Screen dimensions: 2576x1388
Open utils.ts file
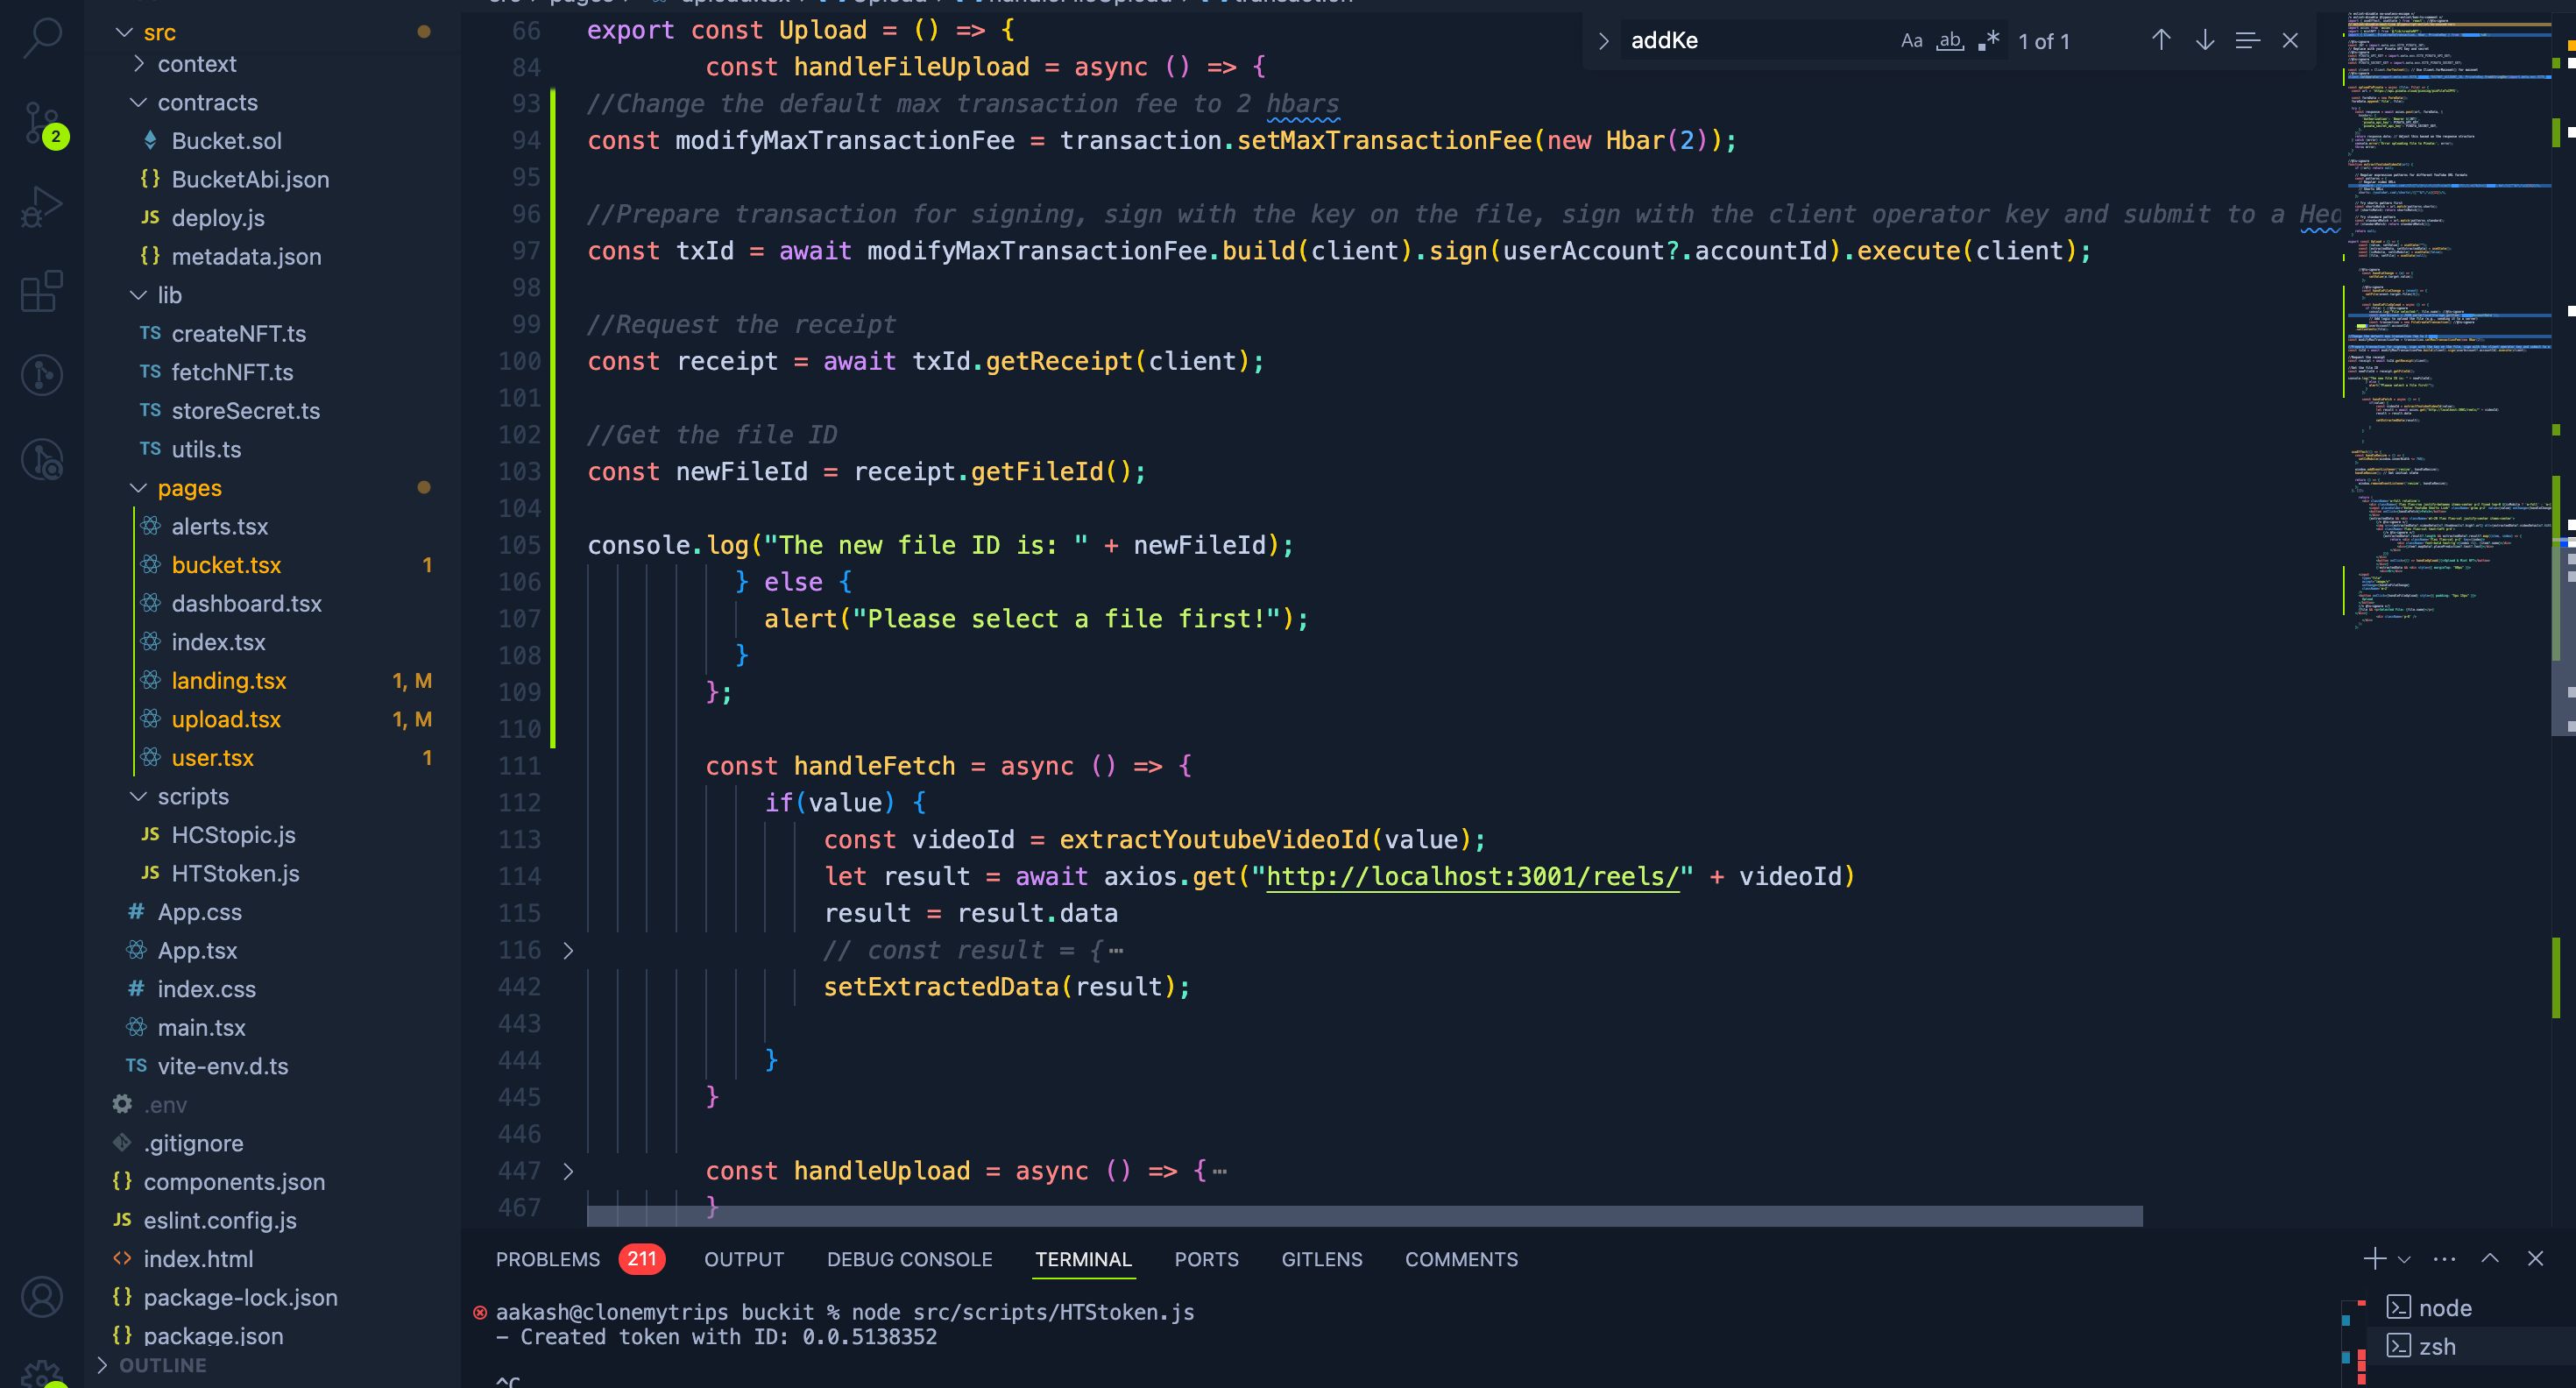(206, 449)
